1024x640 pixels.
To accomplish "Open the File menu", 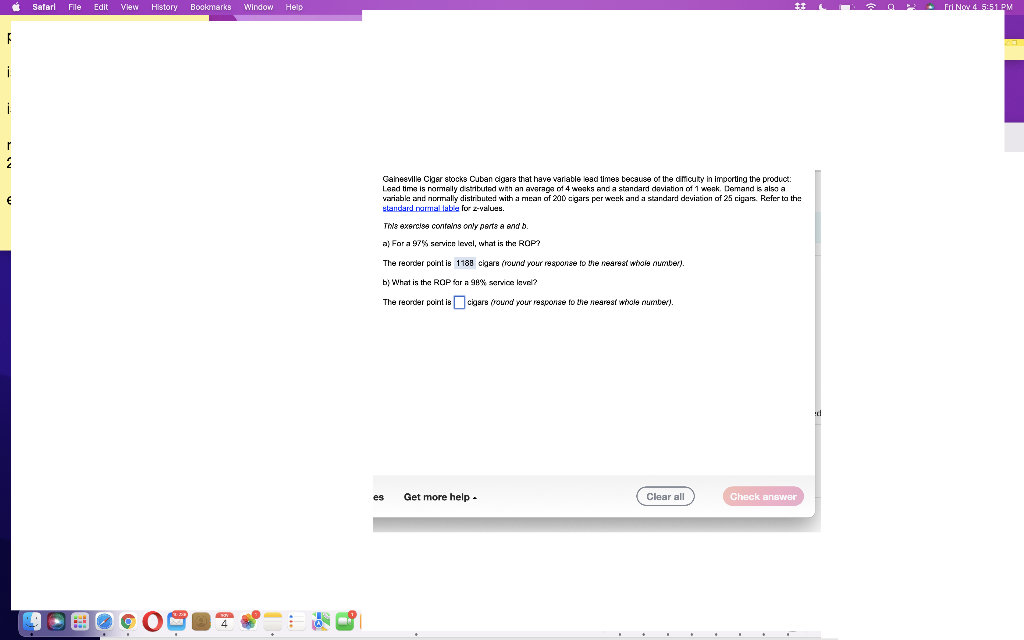I will point(75,7).
